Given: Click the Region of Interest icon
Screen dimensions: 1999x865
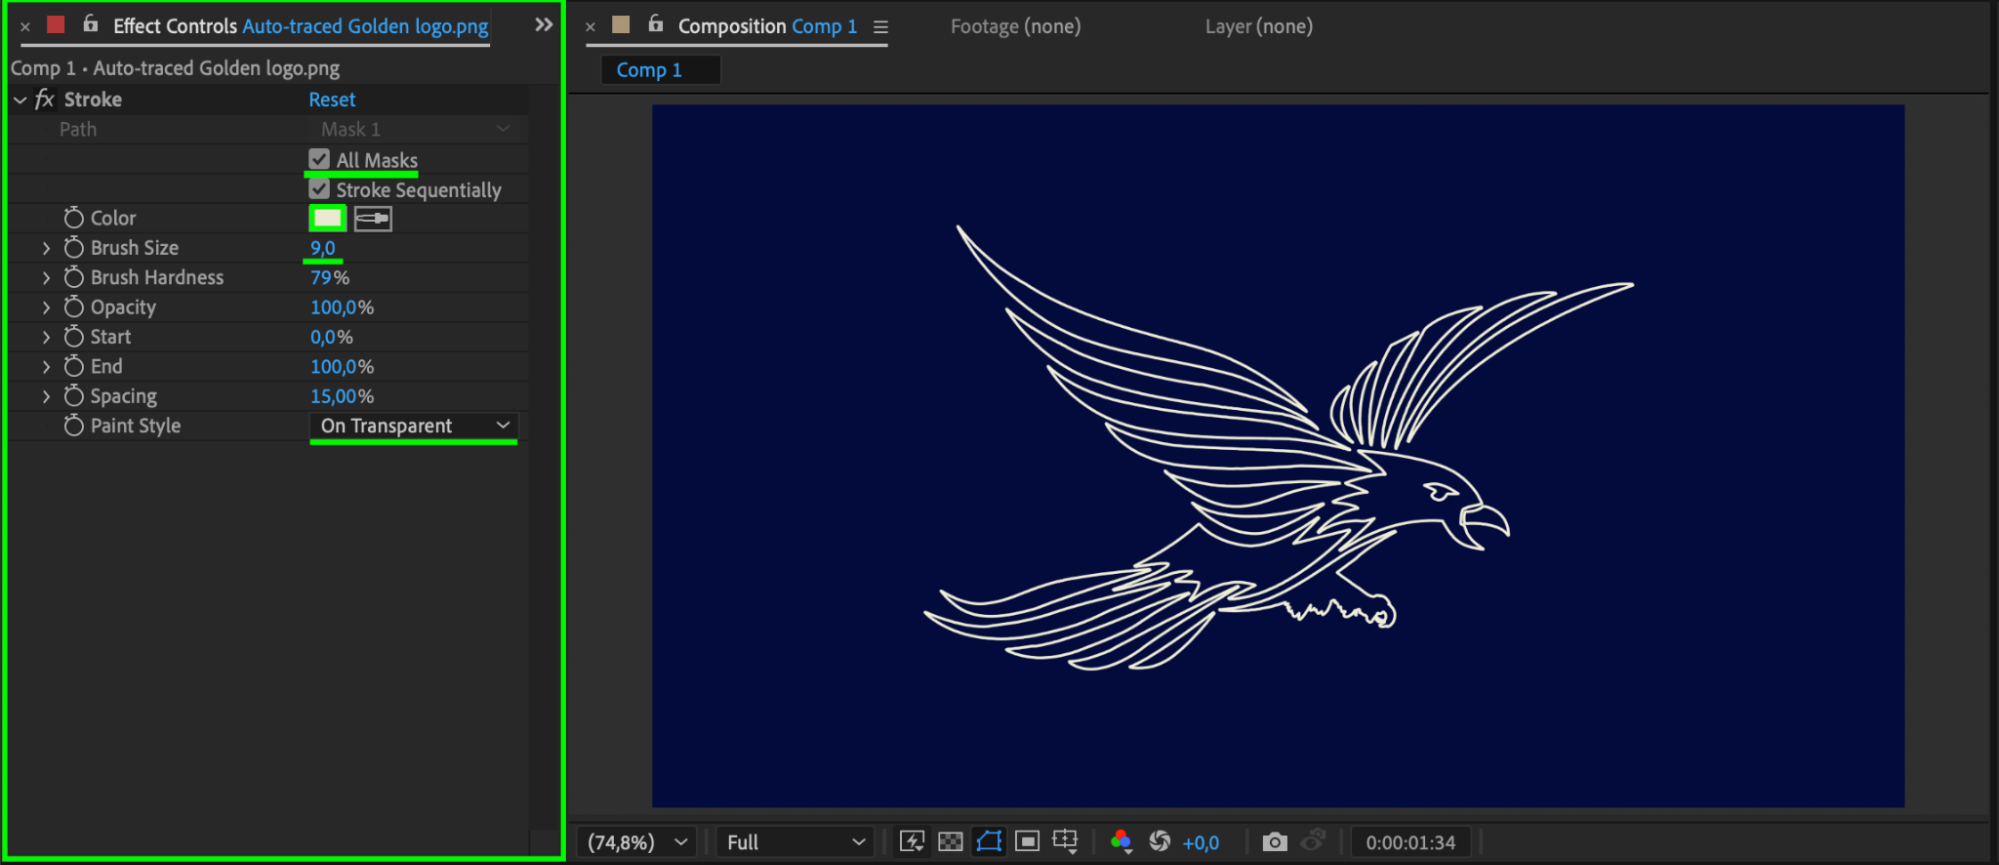Looking at the screenshot, I should 1027,842.
